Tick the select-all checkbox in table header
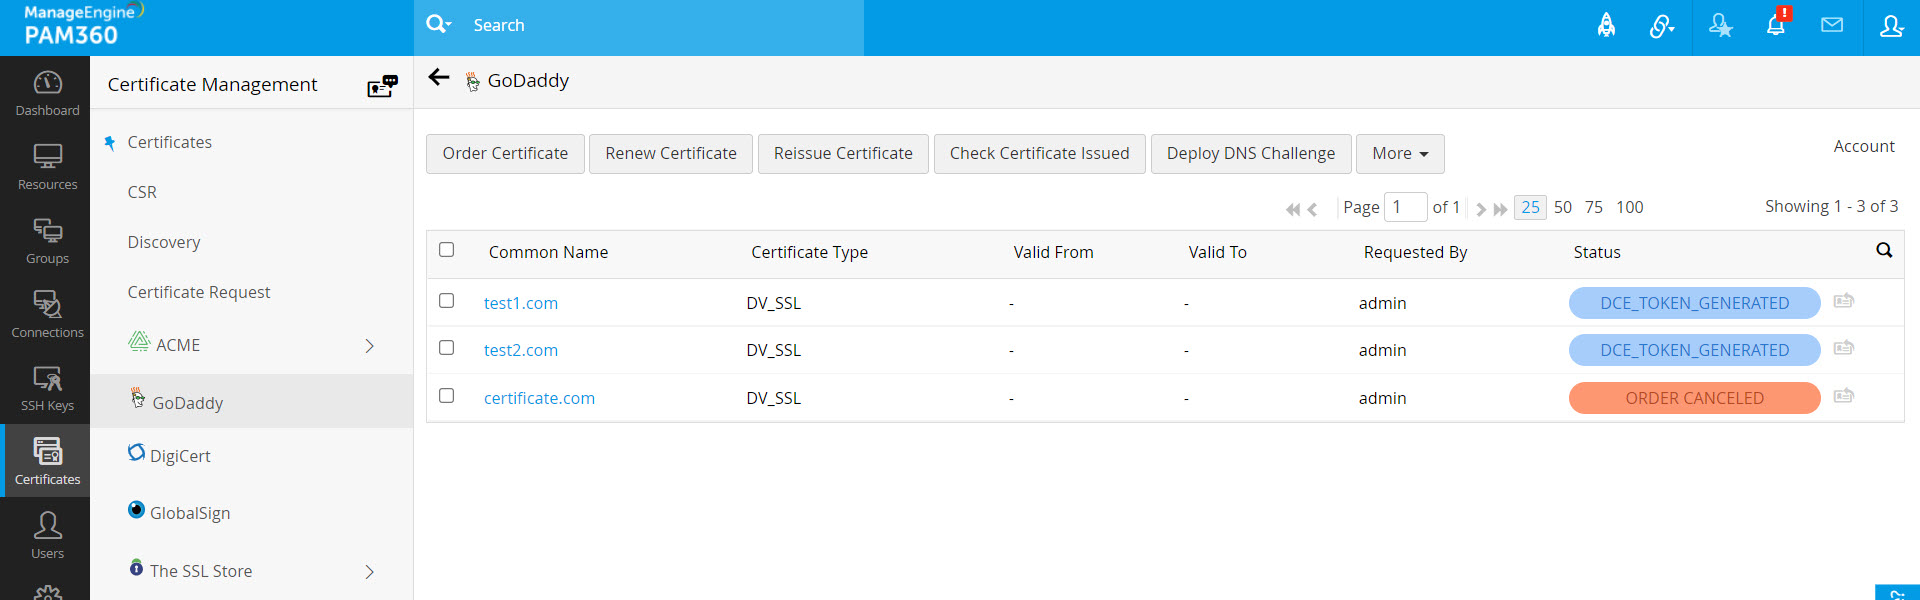The height and width of the screenshot is (600, 1920). [447, 250]
